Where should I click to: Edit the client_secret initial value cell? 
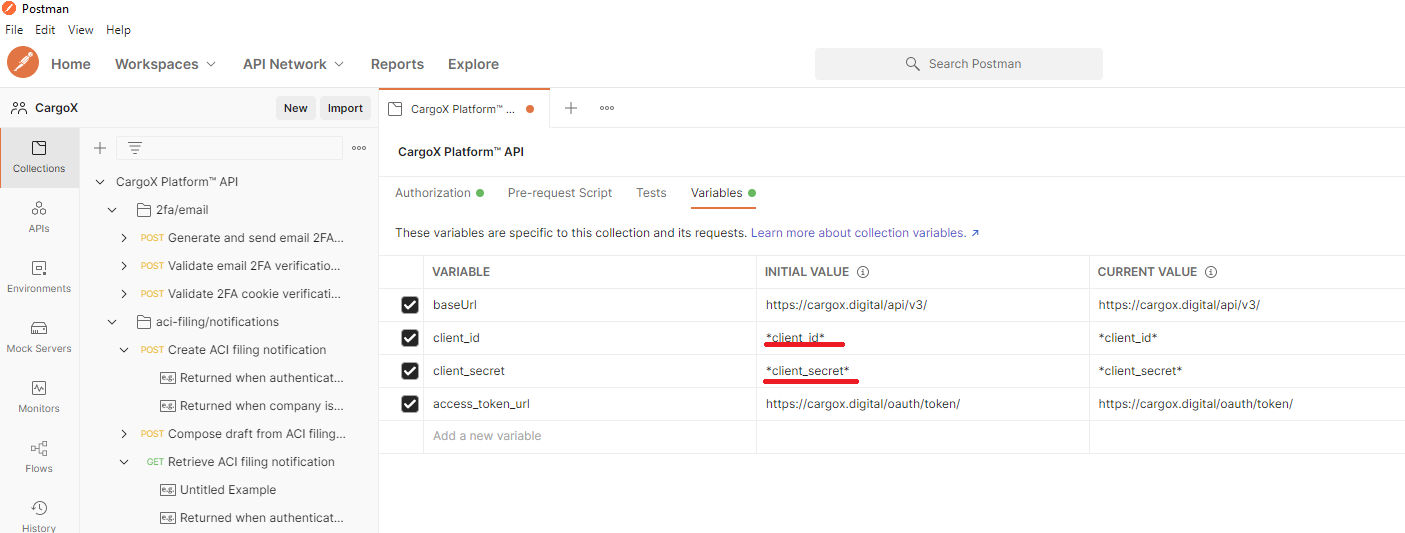(x=923, y=371)
